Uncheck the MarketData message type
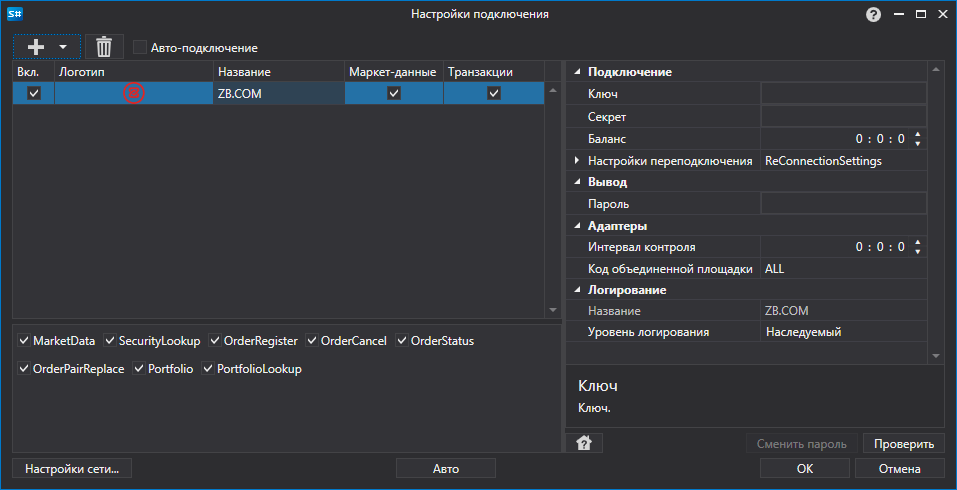957x490 pixels. [24, 341]
